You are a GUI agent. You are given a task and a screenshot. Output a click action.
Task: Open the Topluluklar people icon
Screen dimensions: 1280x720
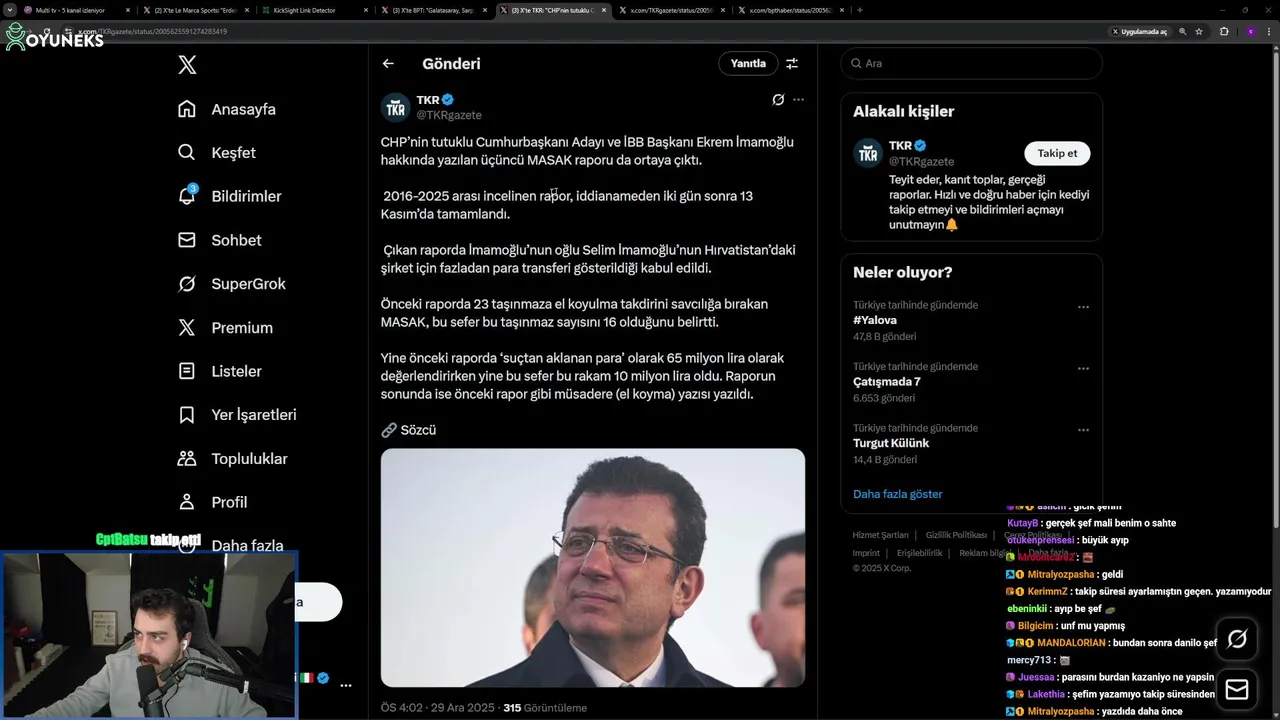187,459
